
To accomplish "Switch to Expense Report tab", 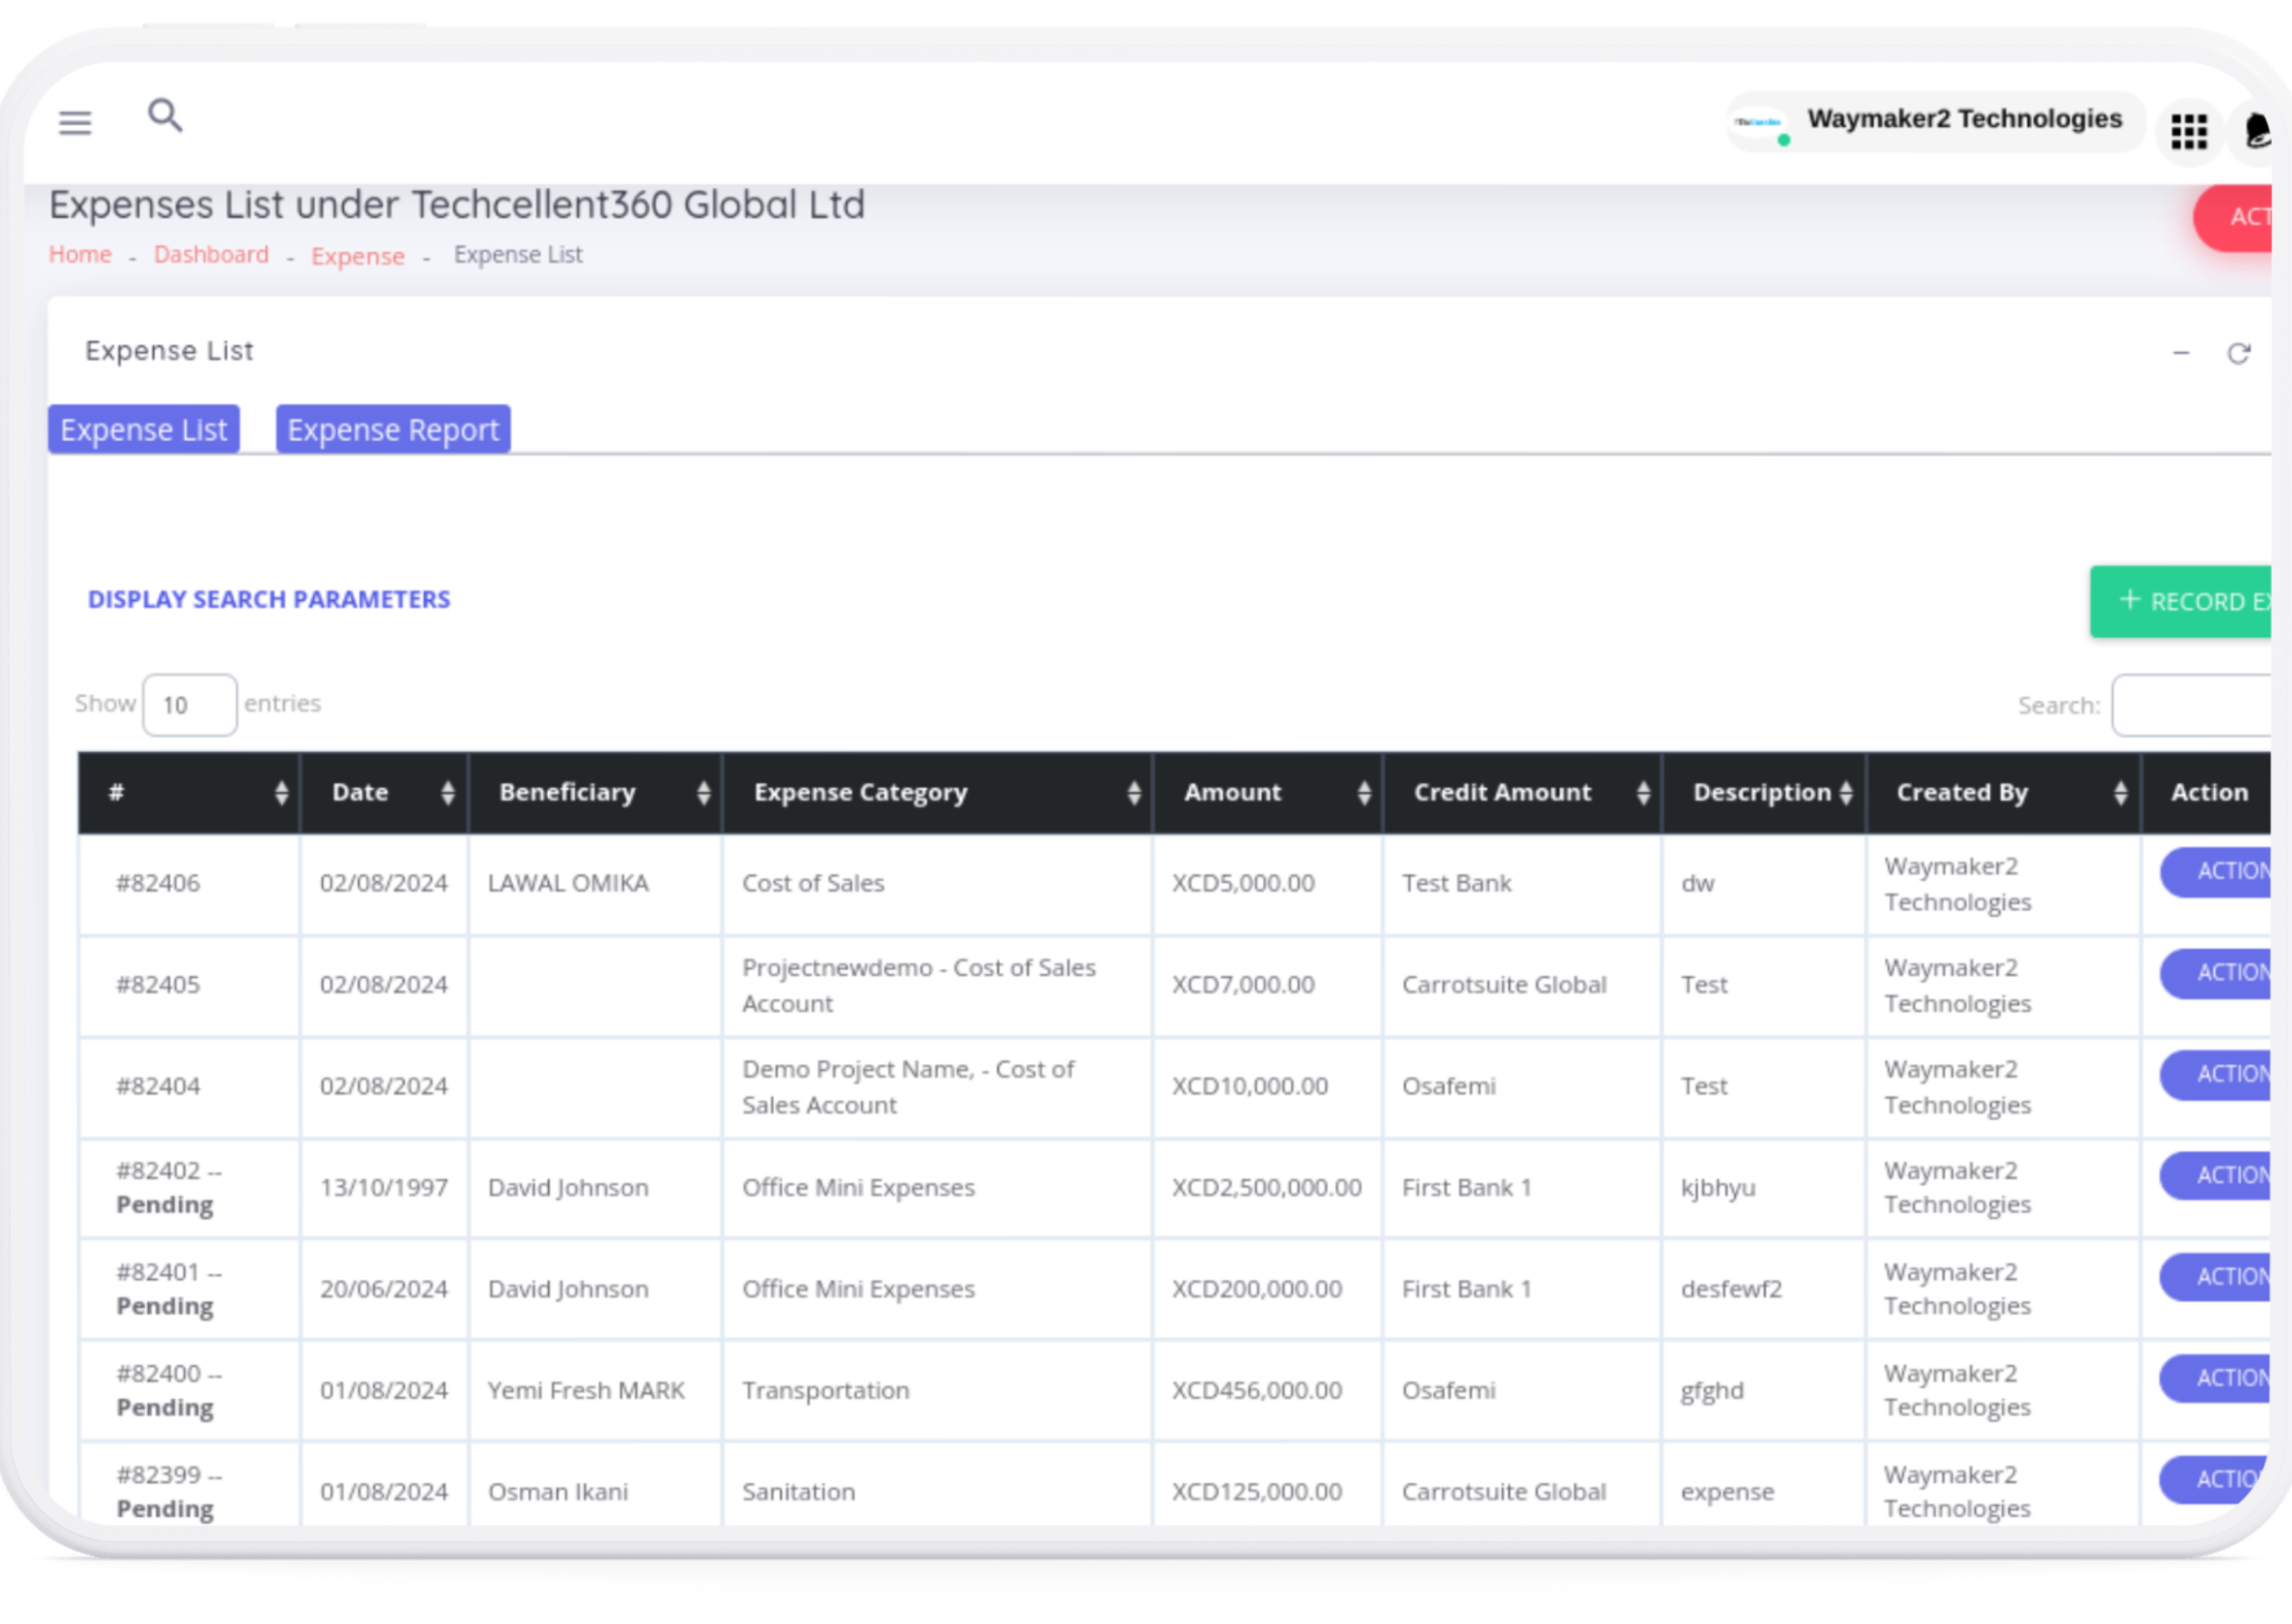I will pyautogui.click(x=393, y=430).
